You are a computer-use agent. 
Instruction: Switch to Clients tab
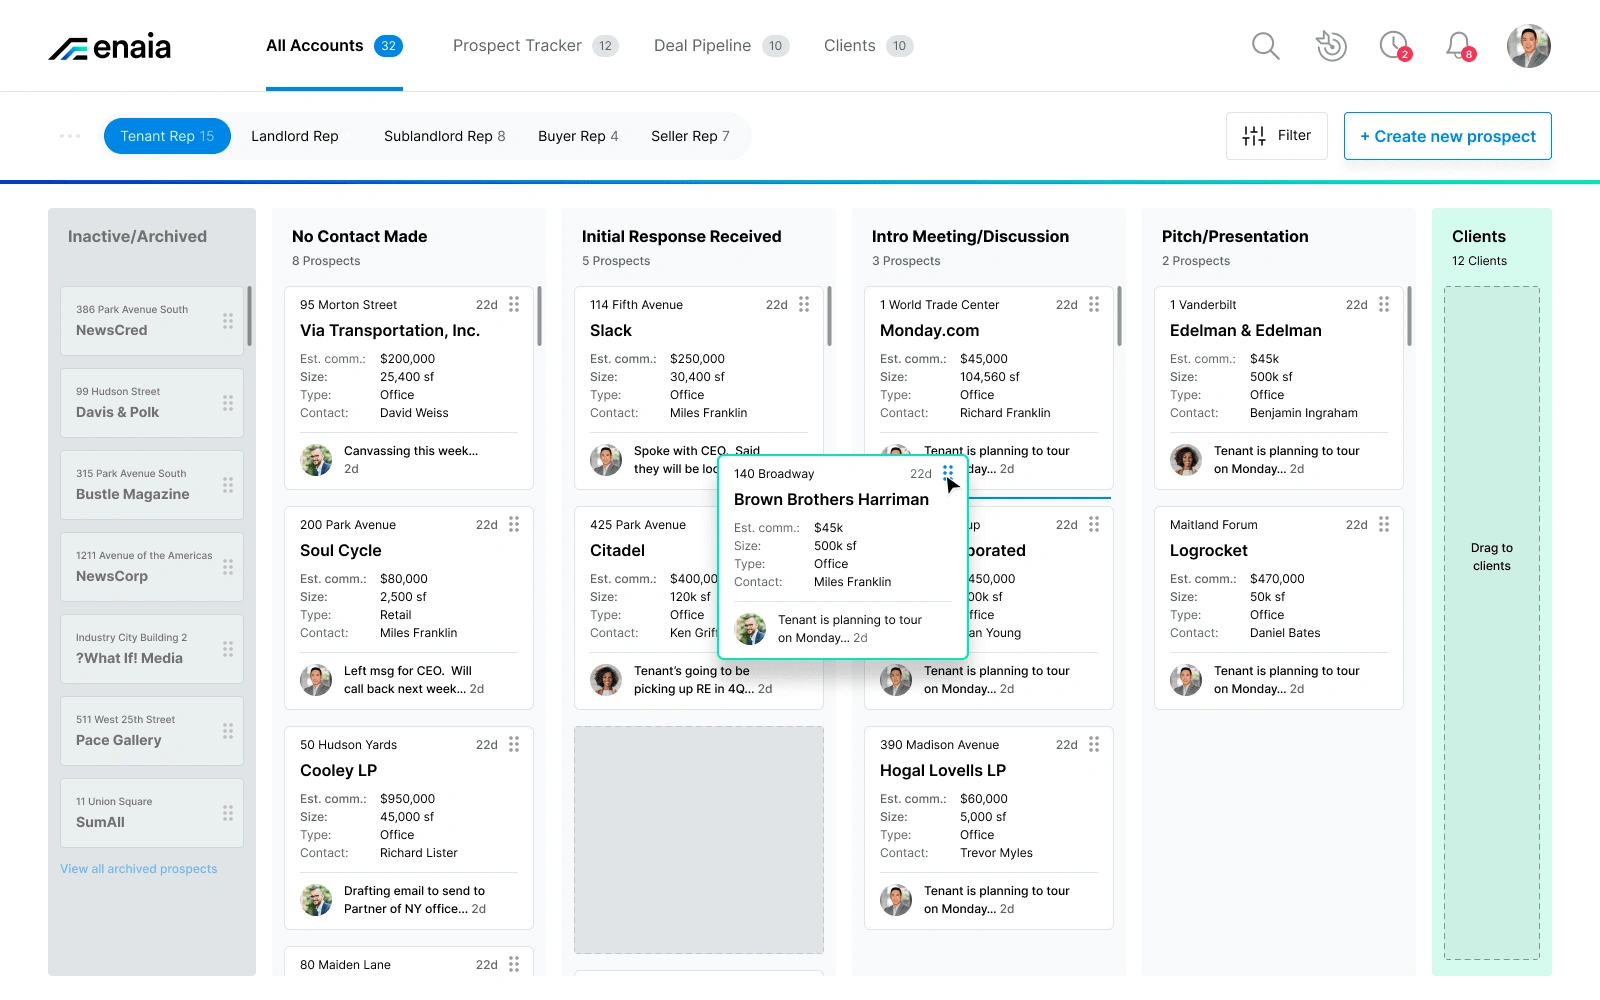tap(868, 46)
